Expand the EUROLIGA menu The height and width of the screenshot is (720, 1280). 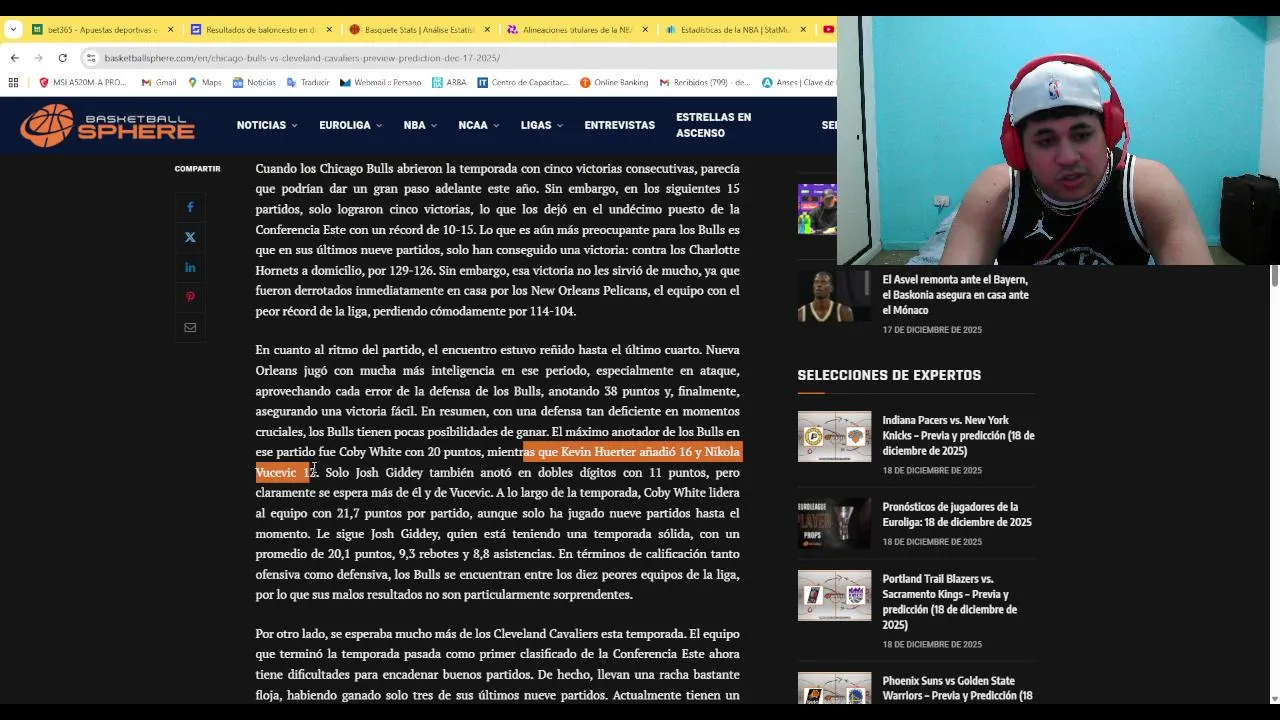click(350, 125)
